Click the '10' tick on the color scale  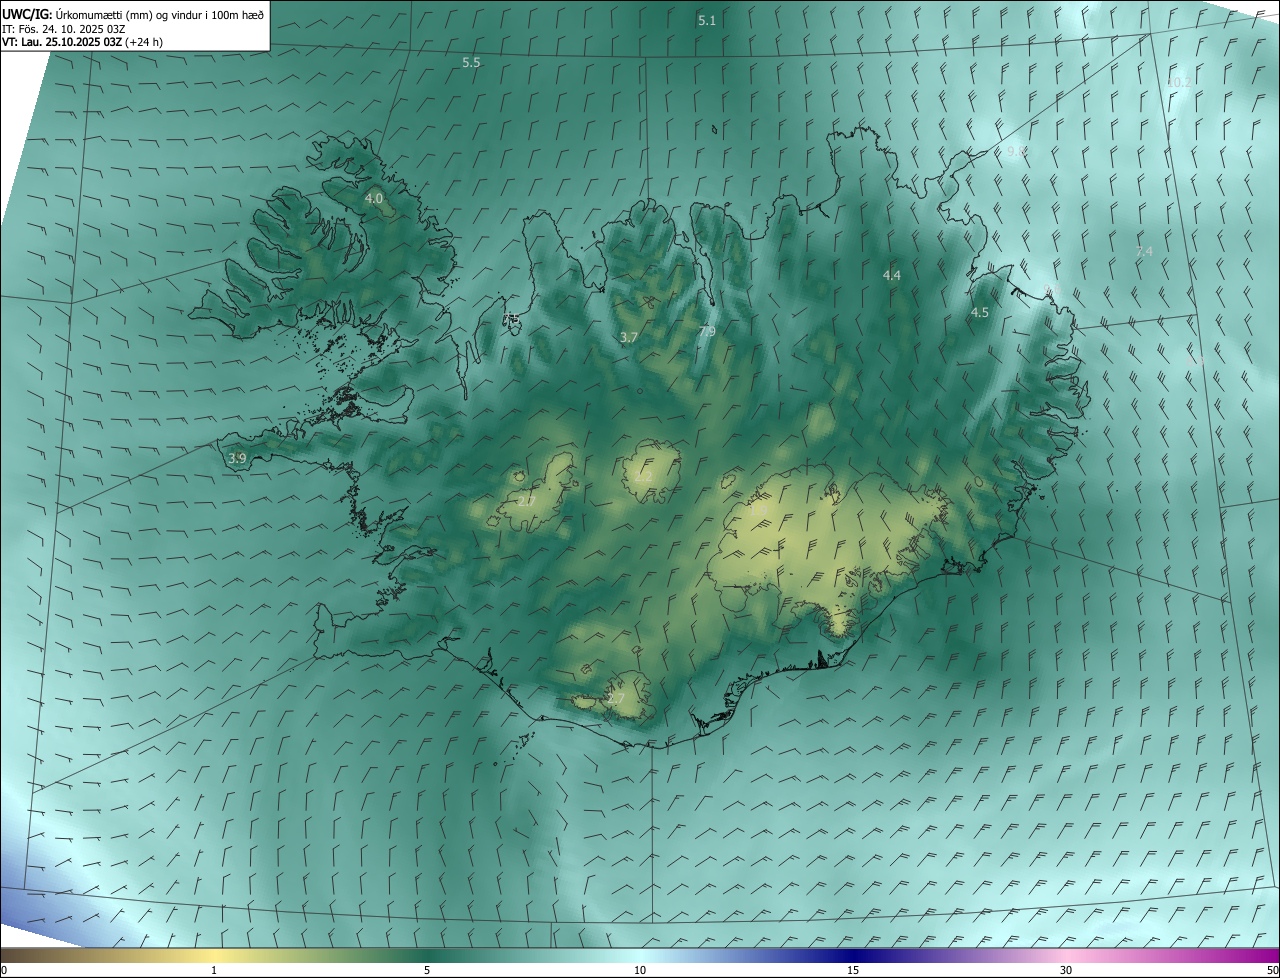point(640,970)
